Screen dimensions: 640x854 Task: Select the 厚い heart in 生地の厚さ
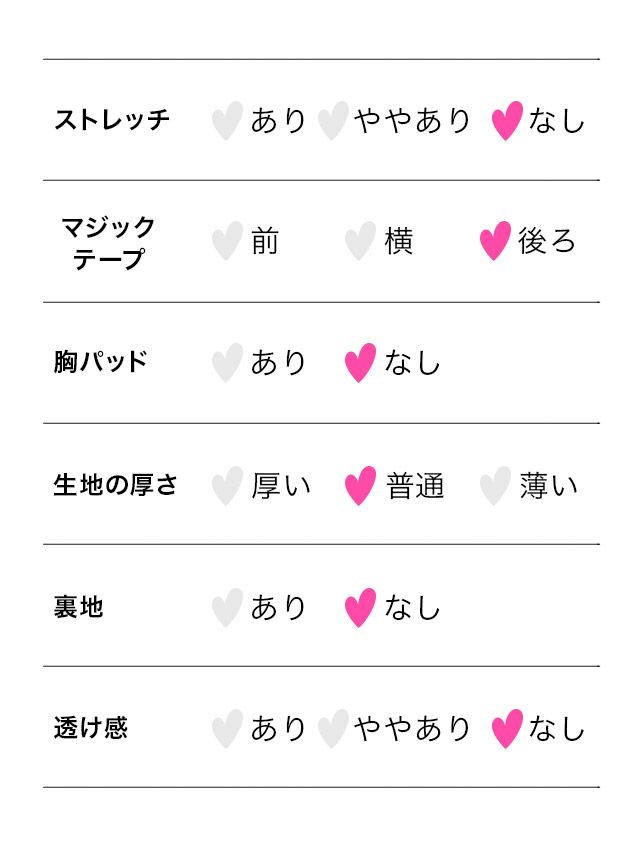click(227, 486)
